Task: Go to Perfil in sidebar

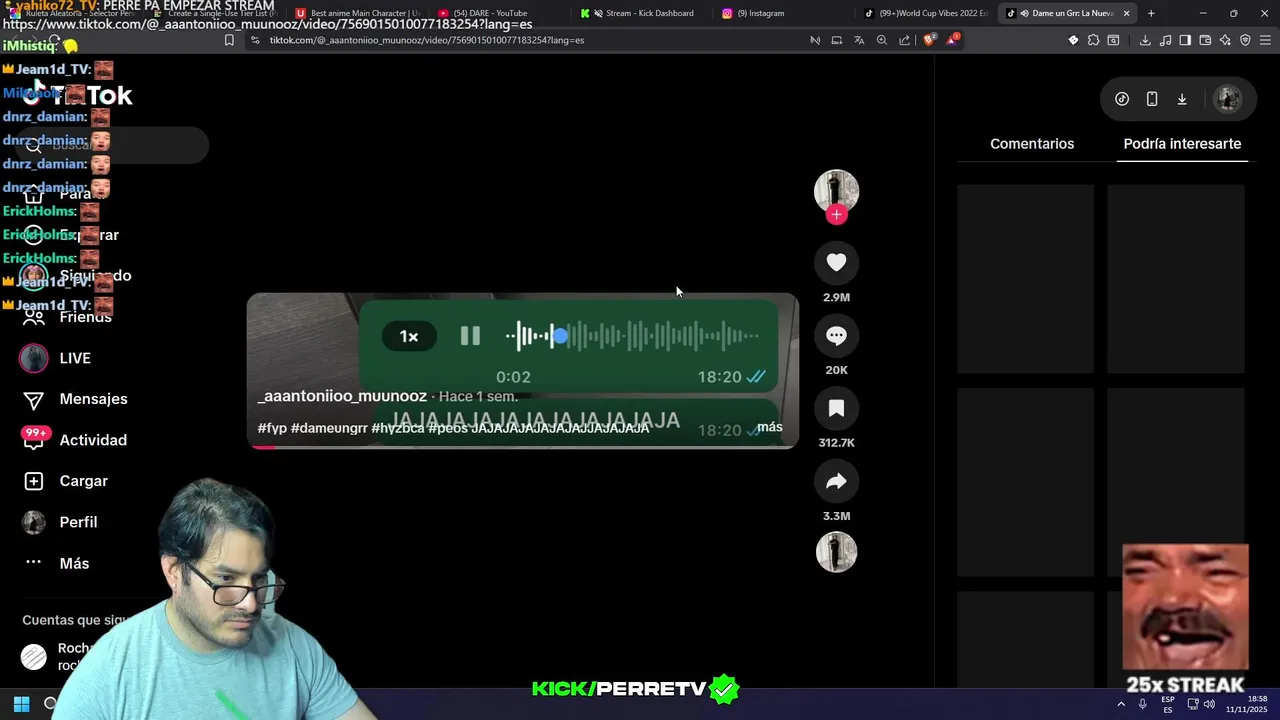Action: (60, 522)
